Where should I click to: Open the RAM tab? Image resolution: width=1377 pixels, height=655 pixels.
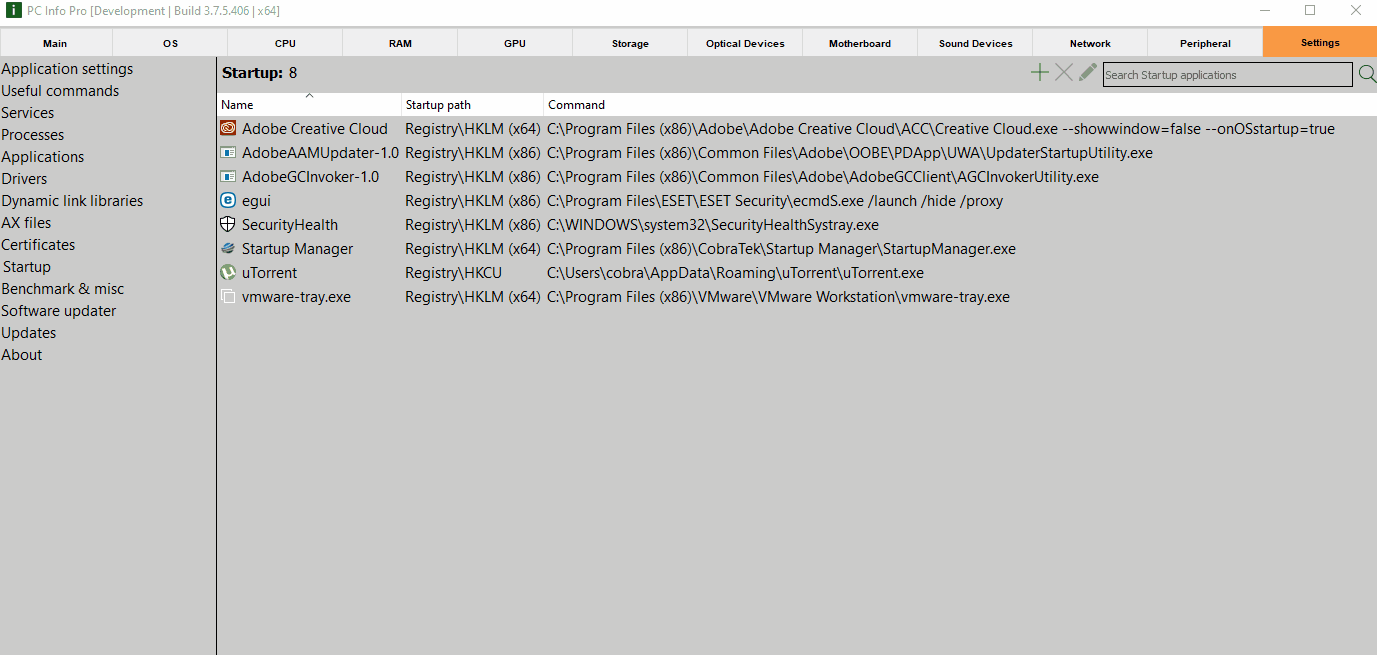pos(400,43)
